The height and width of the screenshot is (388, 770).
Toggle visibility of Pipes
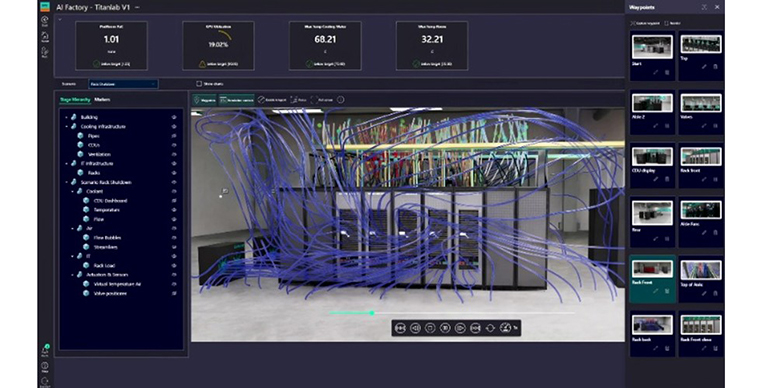coord(174,136)
